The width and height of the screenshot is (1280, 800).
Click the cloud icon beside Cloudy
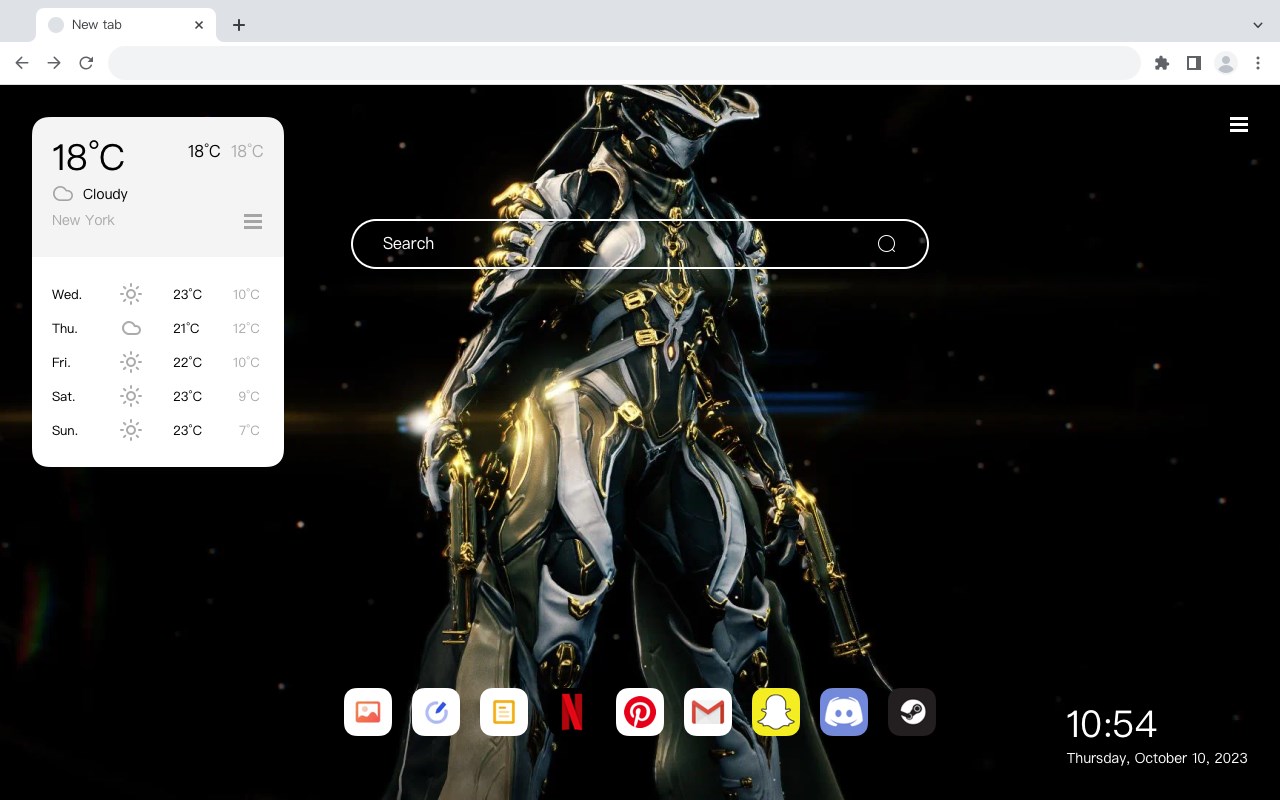(63, 194)
